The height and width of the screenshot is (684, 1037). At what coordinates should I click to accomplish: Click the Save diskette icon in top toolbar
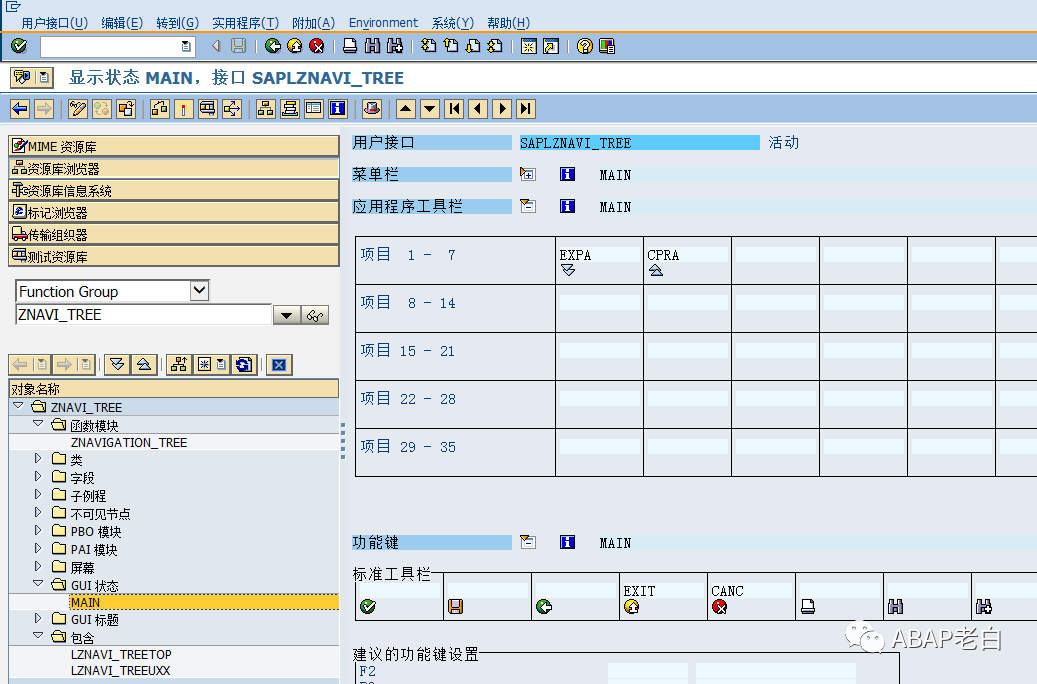coord(238,46)
